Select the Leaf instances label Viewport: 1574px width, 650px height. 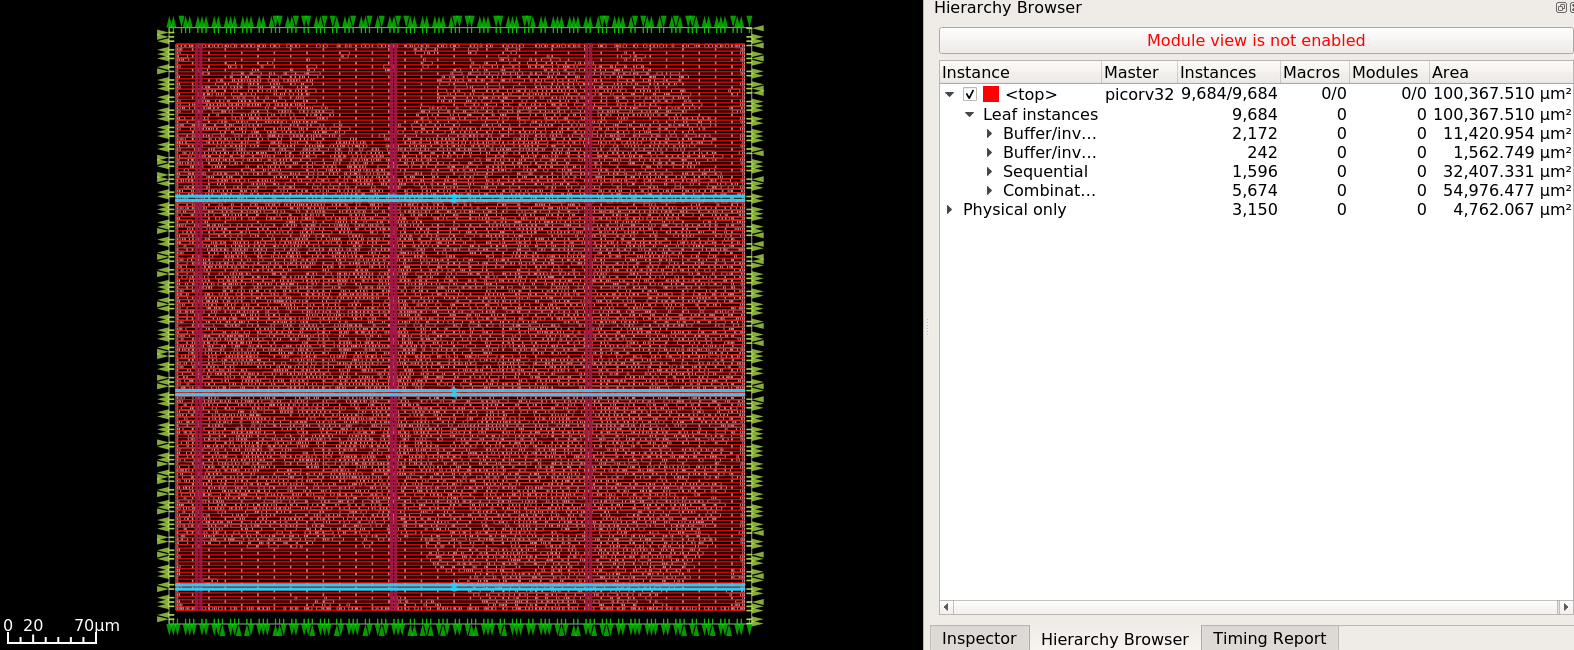point(1040,114)
